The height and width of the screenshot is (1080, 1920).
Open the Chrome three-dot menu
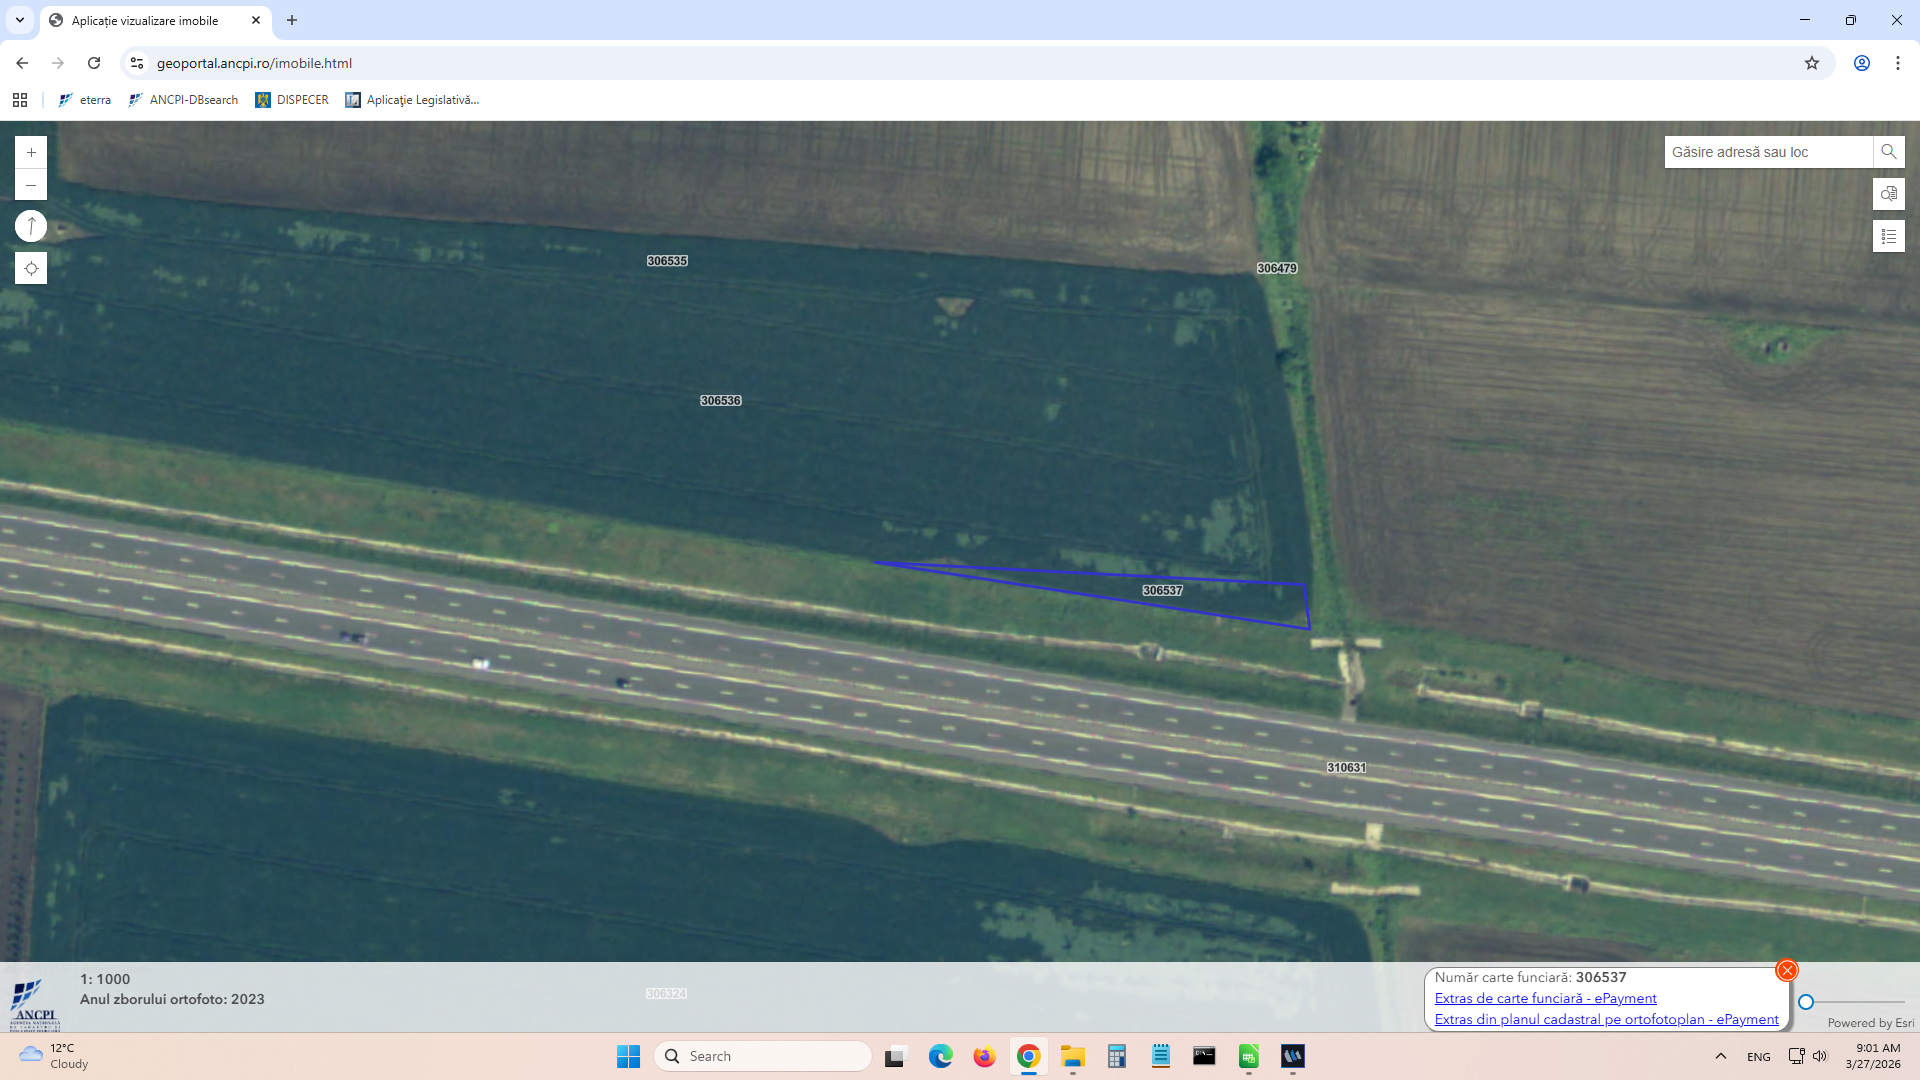coord(1897,63)
